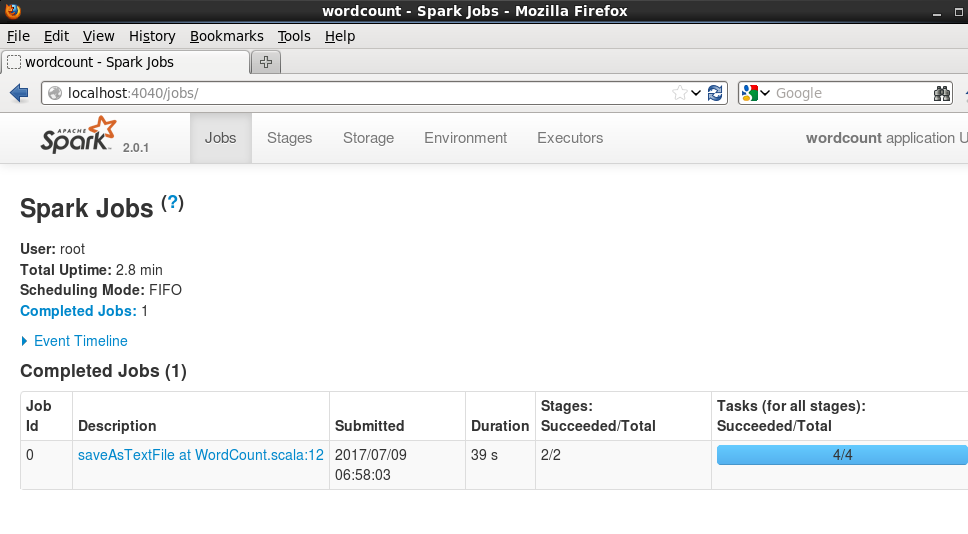Reload the page with the refresh icon
968x534 pixels.
coord(715,93)
